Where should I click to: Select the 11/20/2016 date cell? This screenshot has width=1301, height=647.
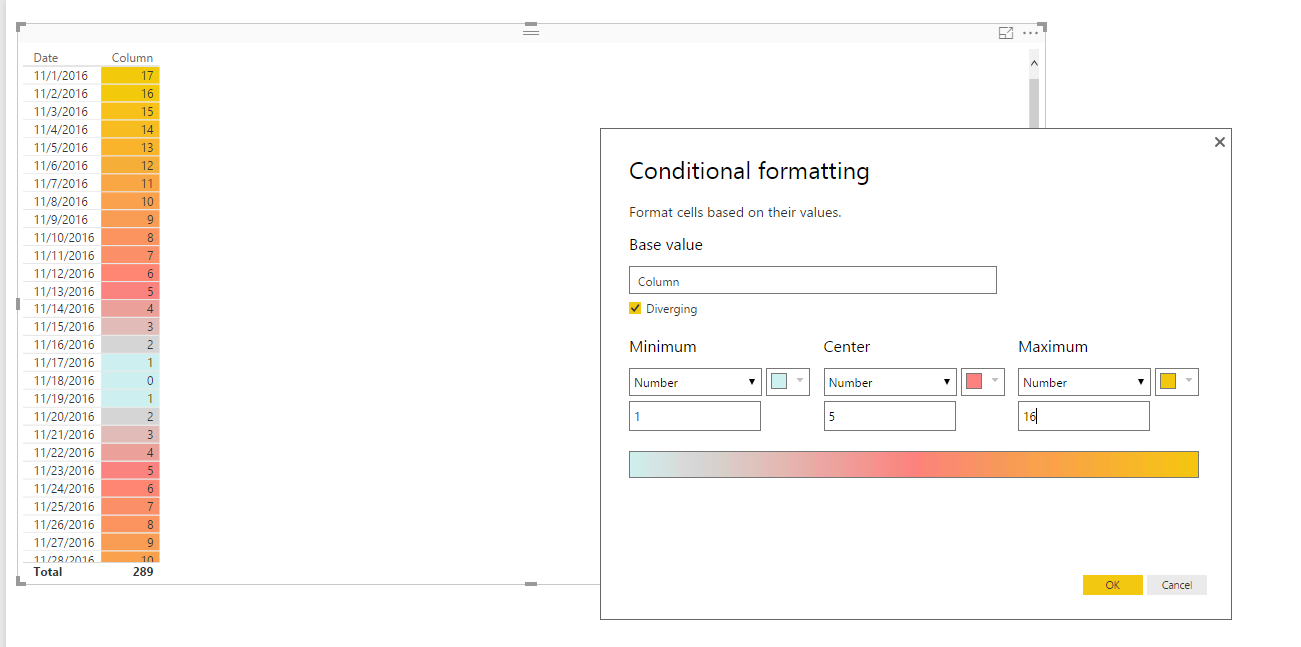click(x=64, y=417)
